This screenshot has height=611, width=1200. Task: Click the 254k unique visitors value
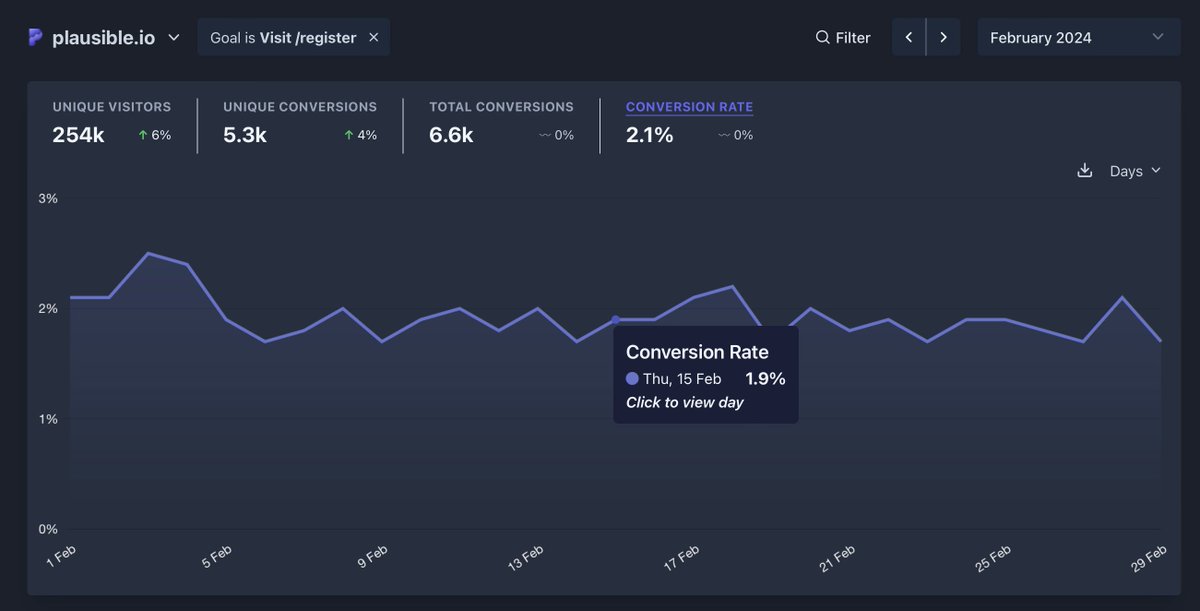coord(78,135)
